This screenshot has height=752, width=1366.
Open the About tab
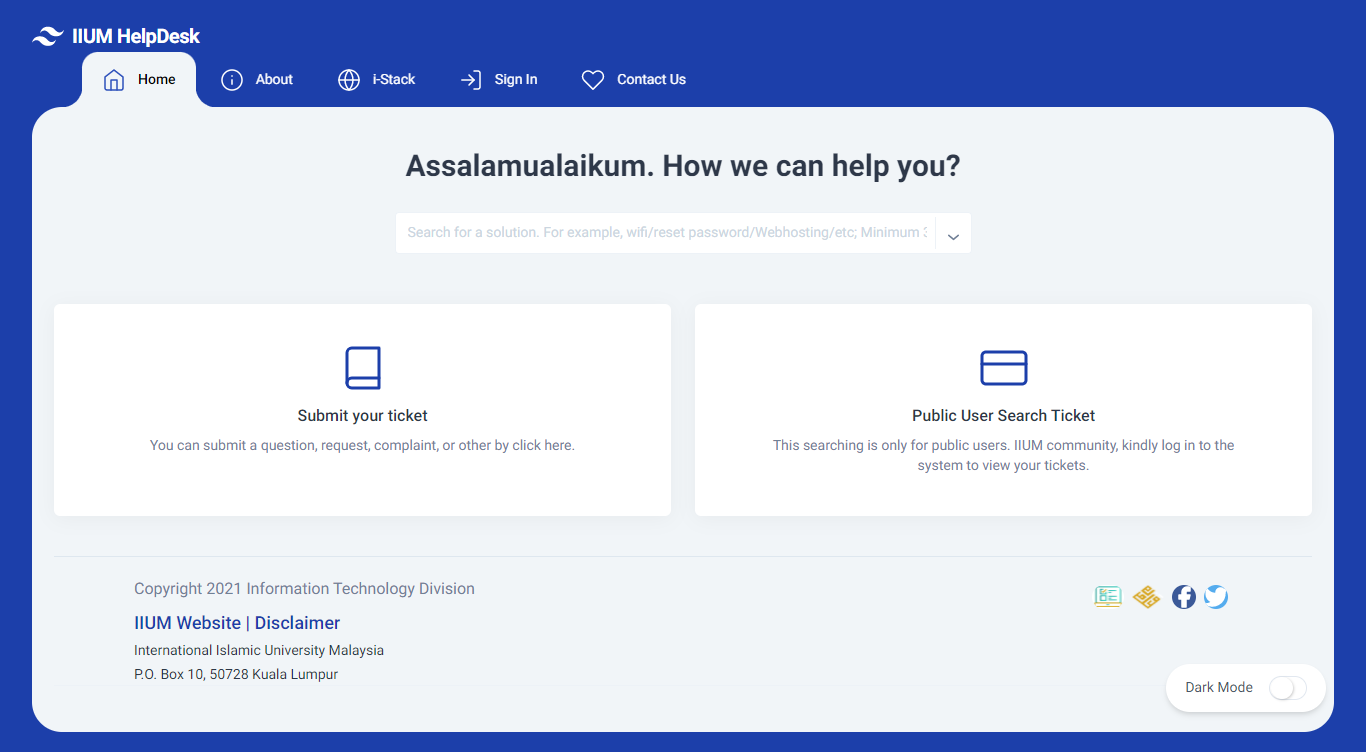(x=257, y=80)
